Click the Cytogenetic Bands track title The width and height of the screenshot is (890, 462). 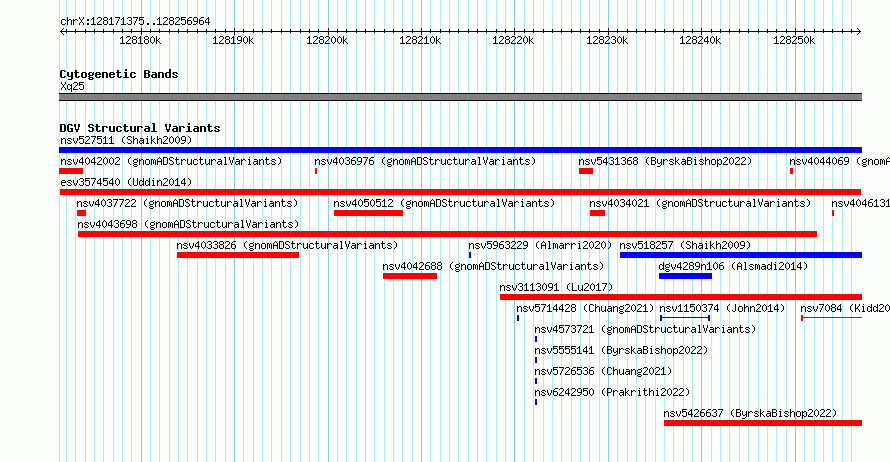(x=119, y=74)
